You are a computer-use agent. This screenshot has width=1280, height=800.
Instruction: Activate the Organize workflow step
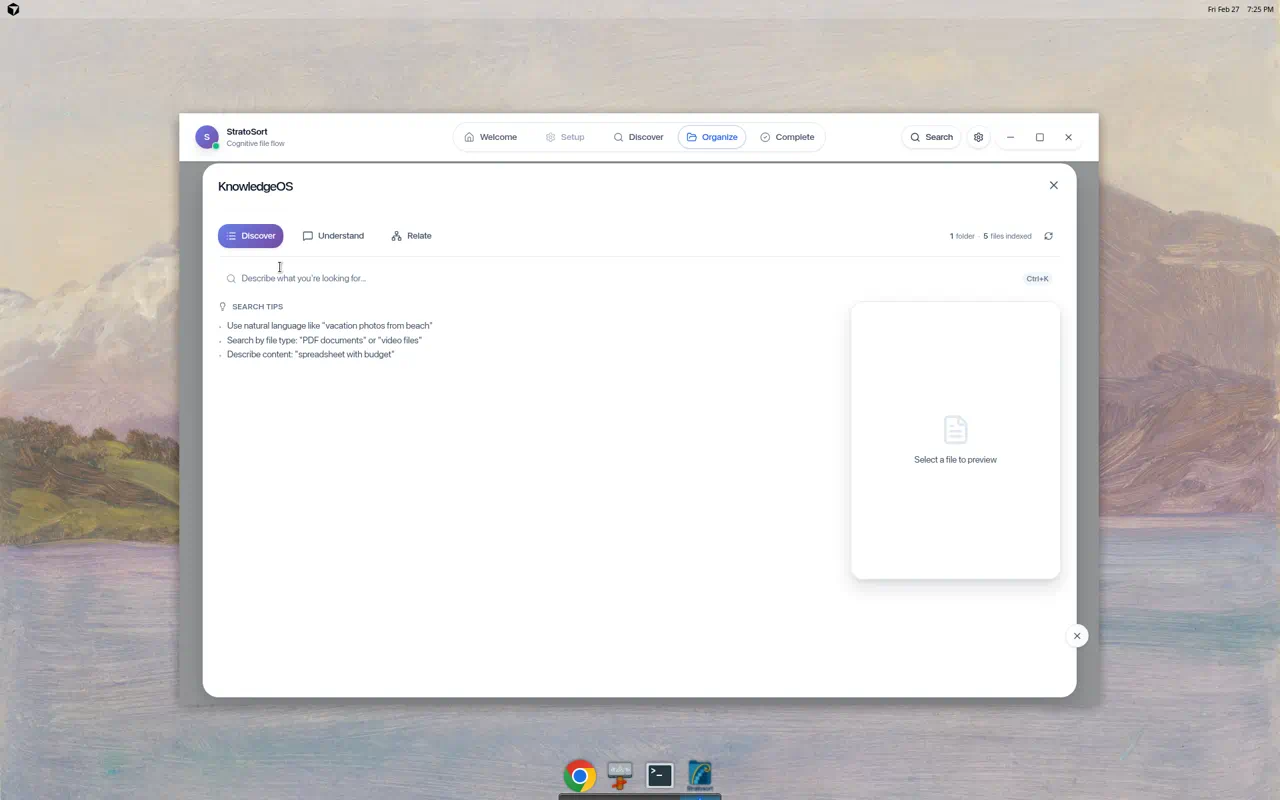[x=711, y=136]
